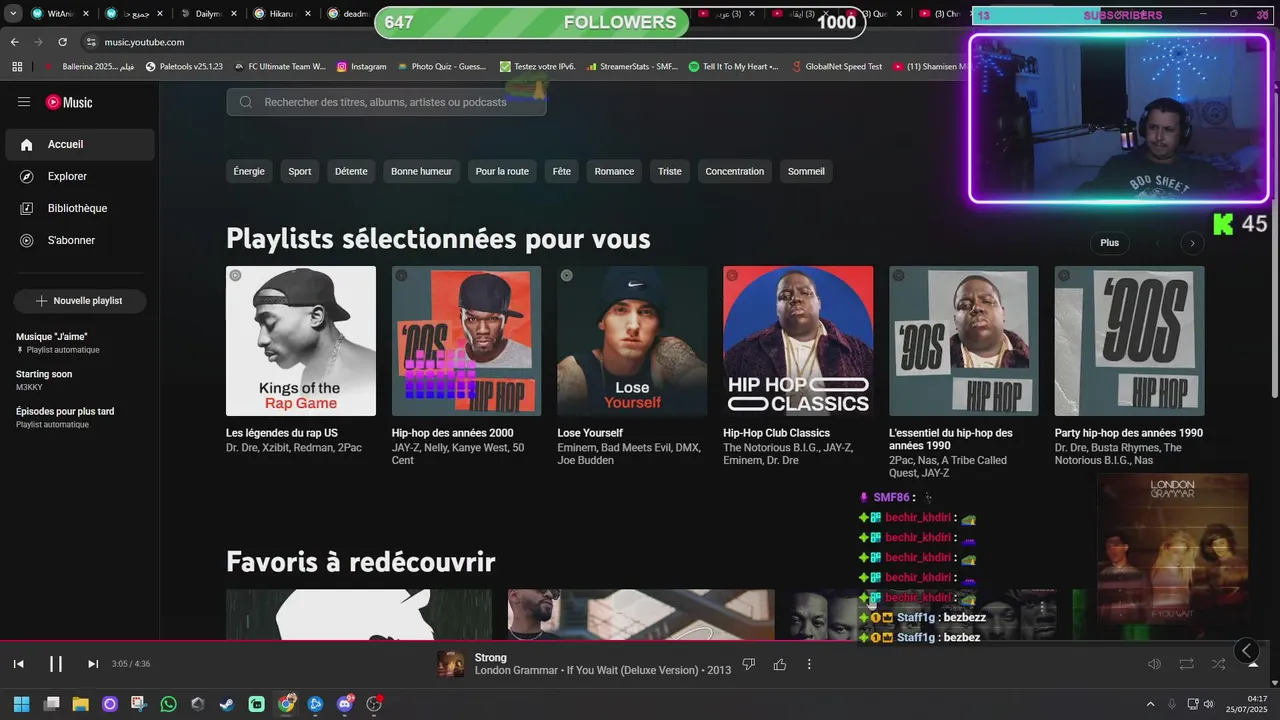Screen dimensions: 1280x720
Task: Go to Accueil in the sidebar
Action: click(x=79, y=144)
